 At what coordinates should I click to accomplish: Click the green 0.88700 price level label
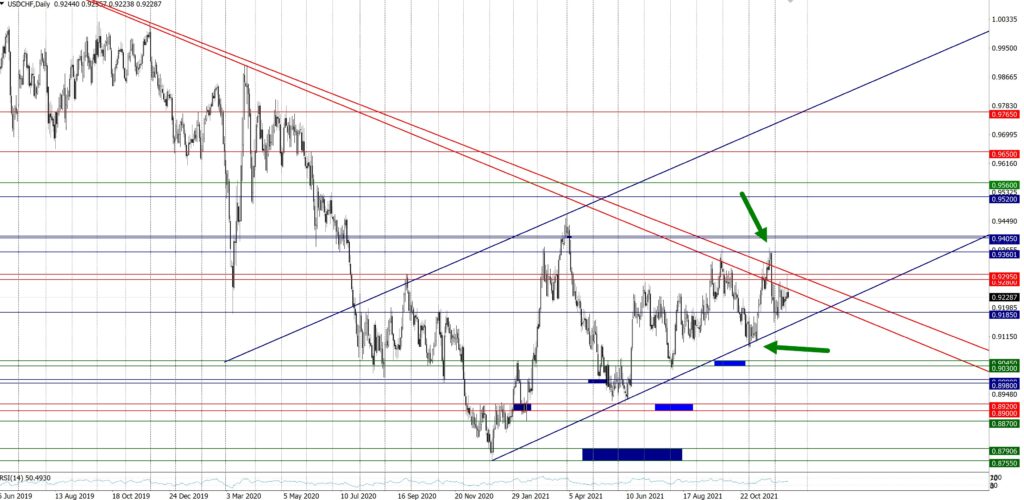click(1004, 424)
